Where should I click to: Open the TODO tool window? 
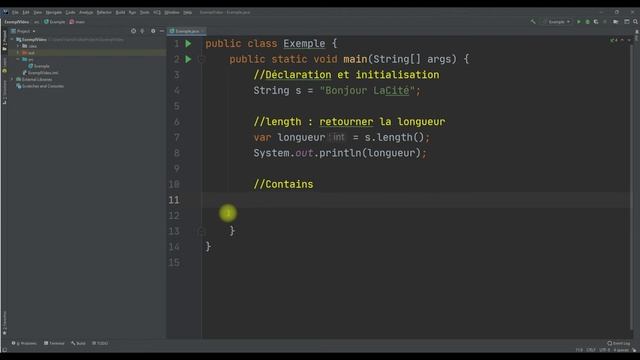(x=100, y=343)
